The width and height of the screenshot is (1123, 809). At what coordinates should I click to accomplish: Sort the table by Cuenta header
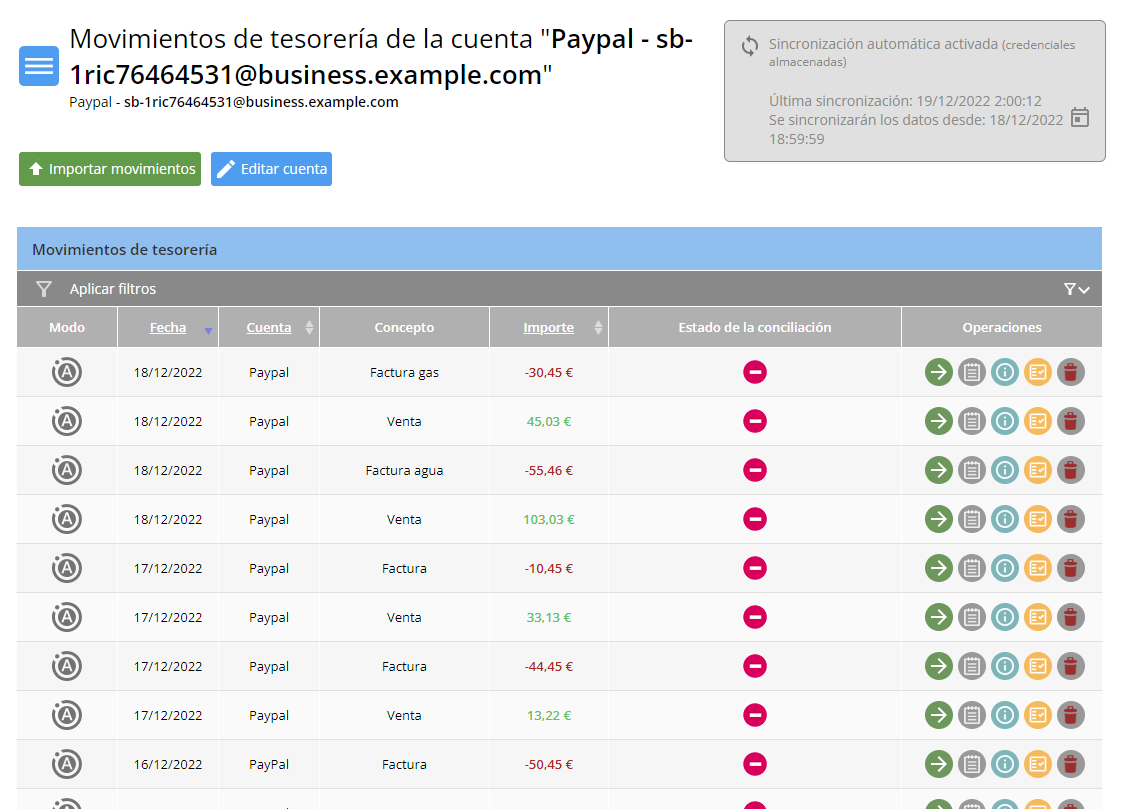click(269, 328)
